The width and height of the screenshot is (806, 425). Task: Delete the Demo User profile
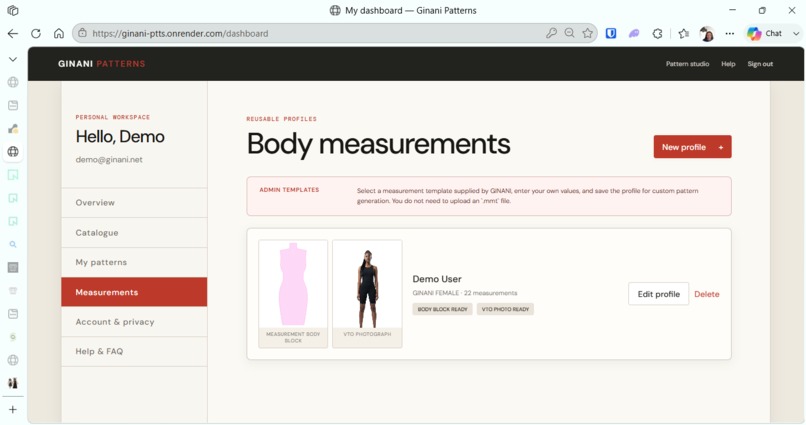pos(707,294)
